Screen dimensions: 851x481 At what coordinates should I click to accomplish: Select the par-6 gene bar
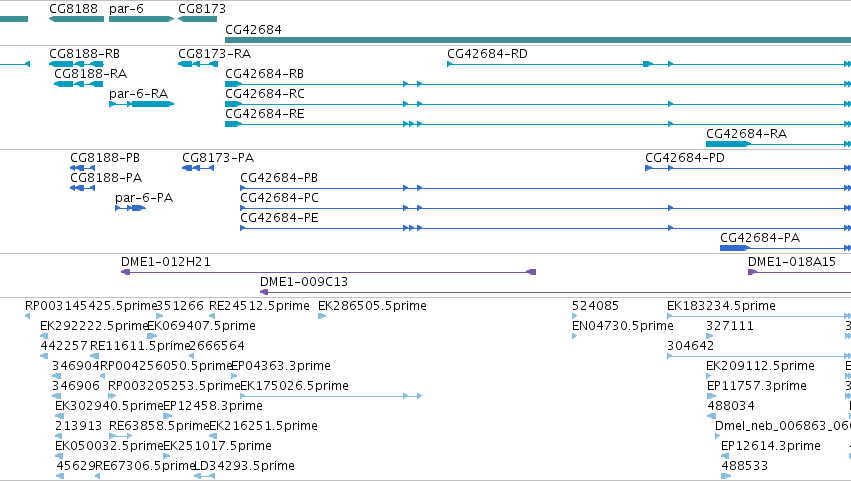(141, 19)
